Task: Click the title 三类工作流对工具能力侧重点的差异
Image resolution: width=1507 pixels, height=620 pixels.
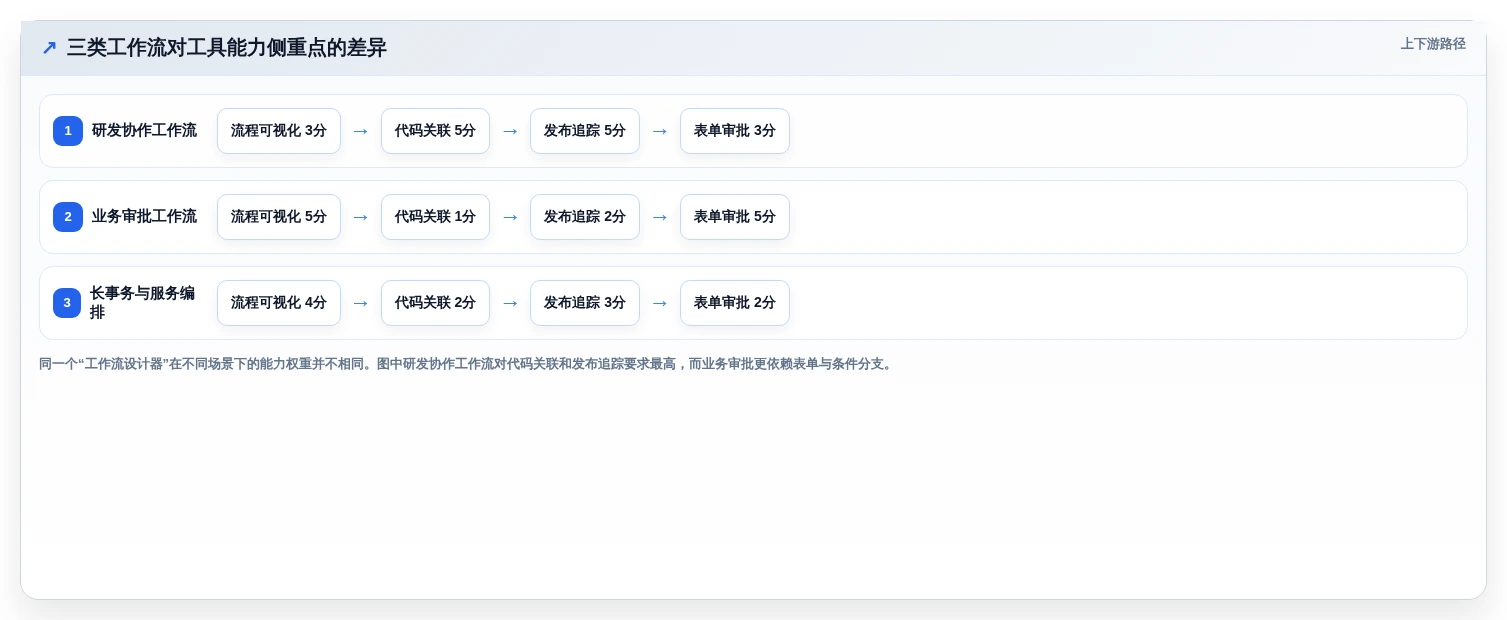Action: coord(227,48)
